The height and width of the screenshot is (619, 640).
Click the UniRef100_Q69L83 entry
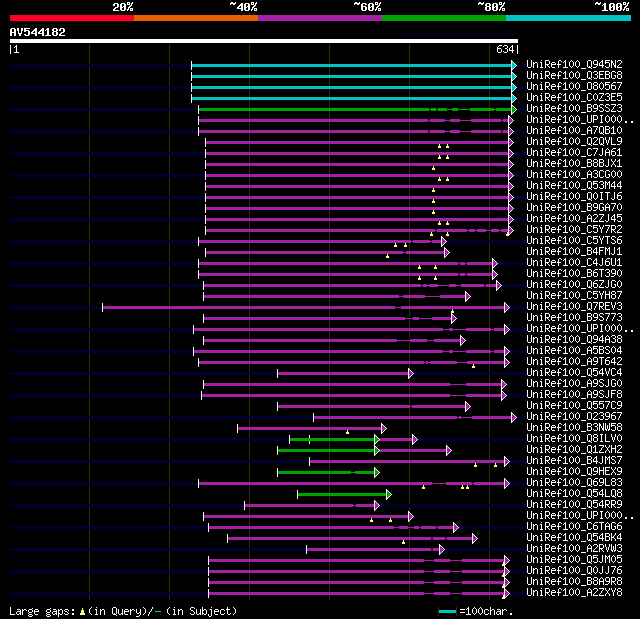pos(574,483)
